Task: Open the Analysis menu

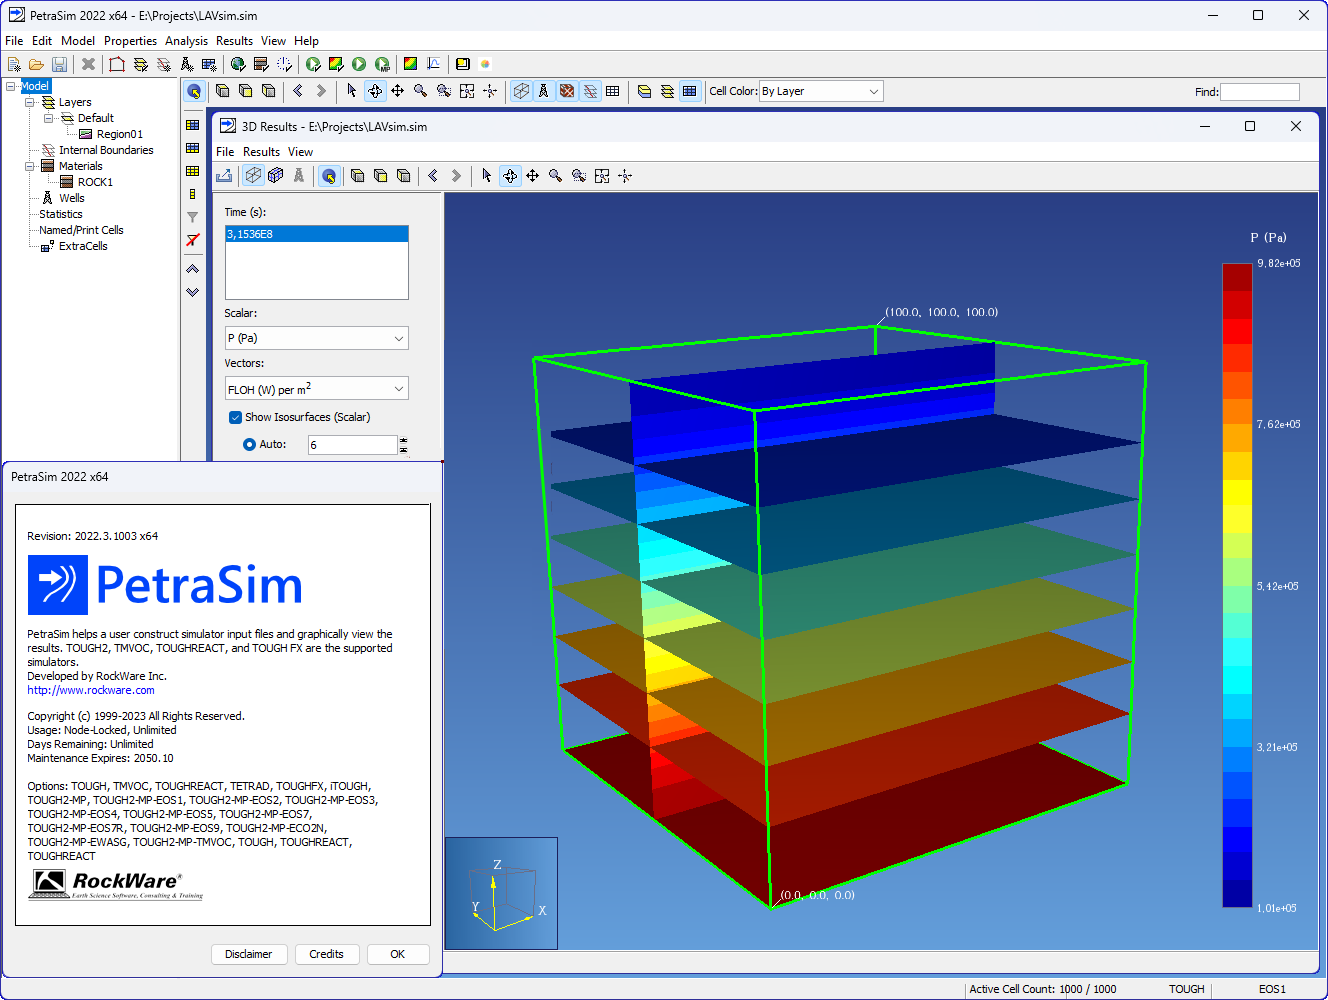Action: pos(186,41)
